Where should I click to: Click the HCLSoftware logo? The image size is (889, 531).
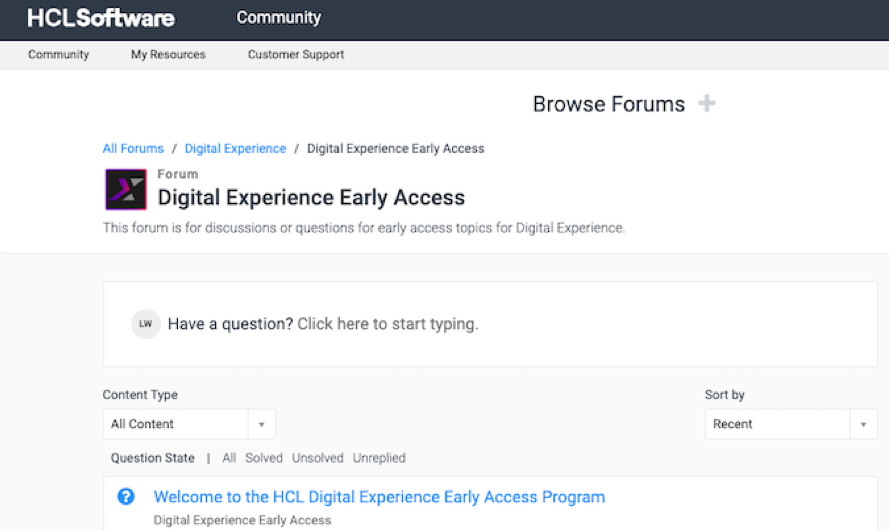pyautogui.click(x=101, y=18)
